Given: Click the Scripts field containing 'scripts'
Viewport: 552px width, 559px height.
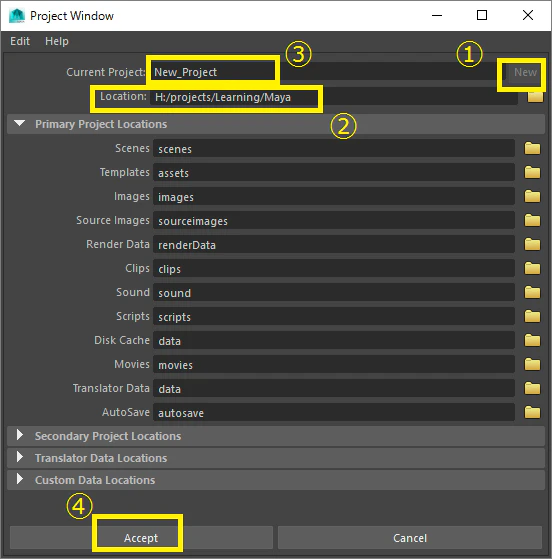Looking at the screenshot, I should tap(334, 316).
